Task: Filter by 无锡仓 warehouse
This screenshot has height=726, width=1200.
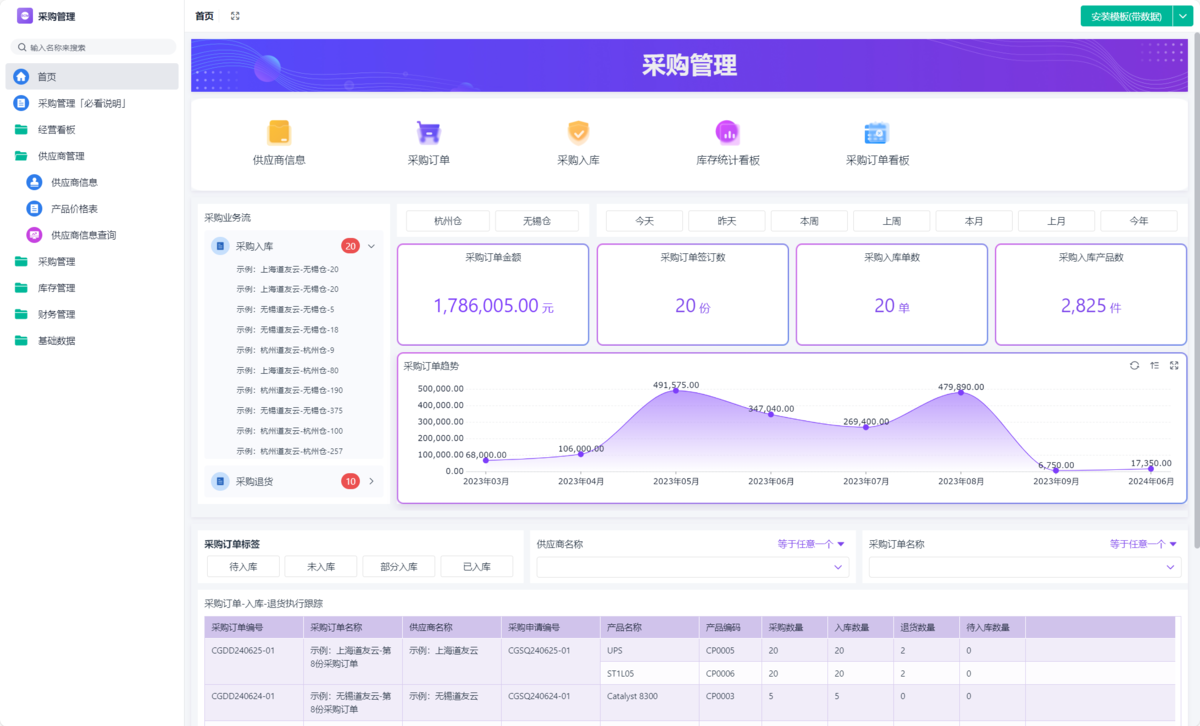Action: coord(537,221)
